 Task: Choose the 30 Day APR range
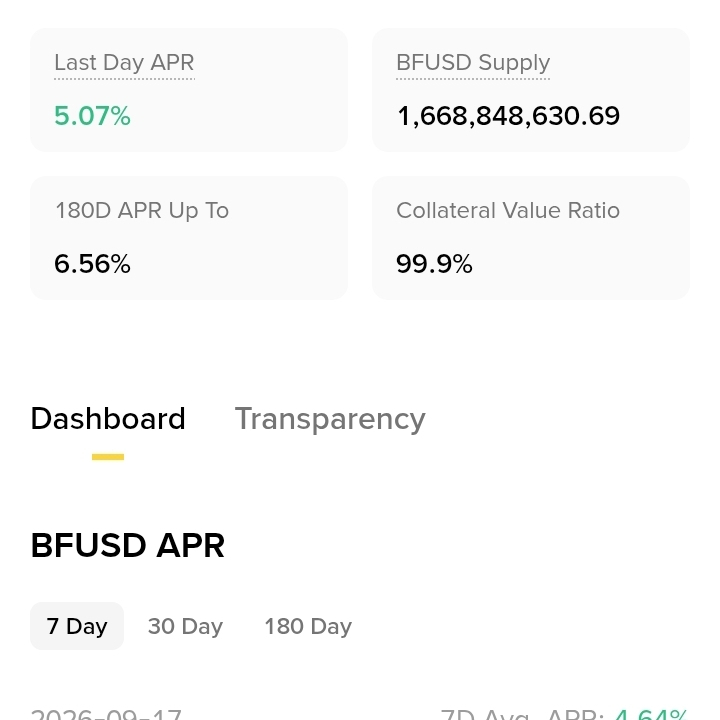(185, 626)
